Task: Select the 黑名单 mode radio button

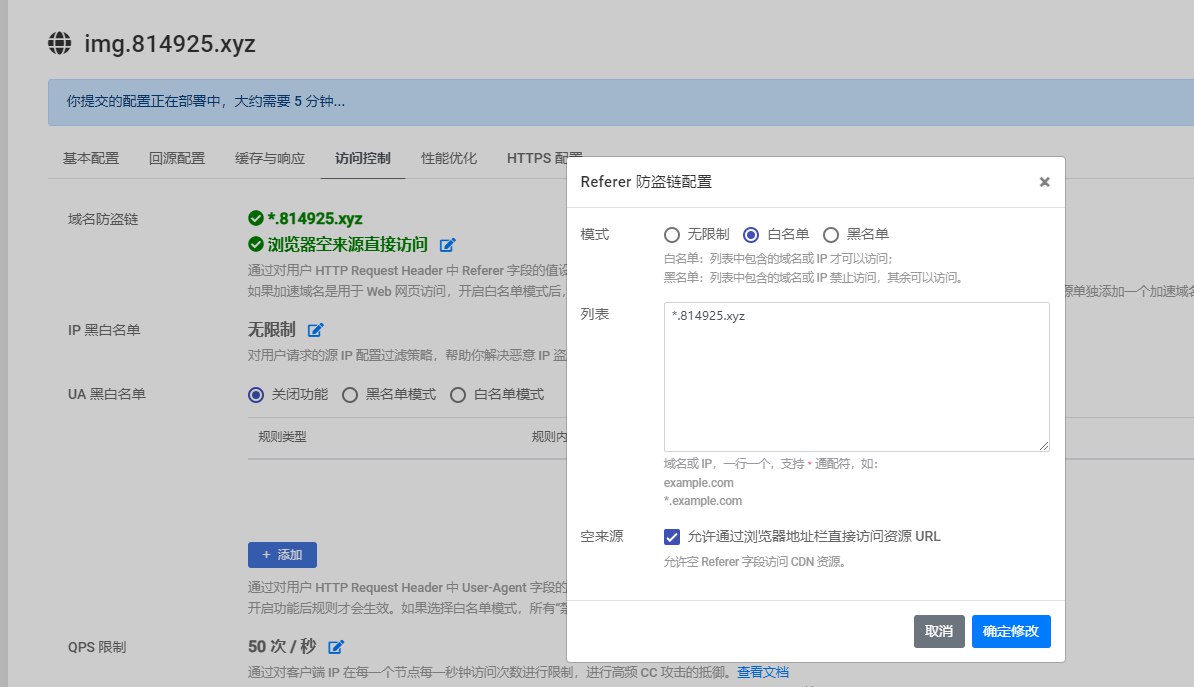Action: pos(830,235)
